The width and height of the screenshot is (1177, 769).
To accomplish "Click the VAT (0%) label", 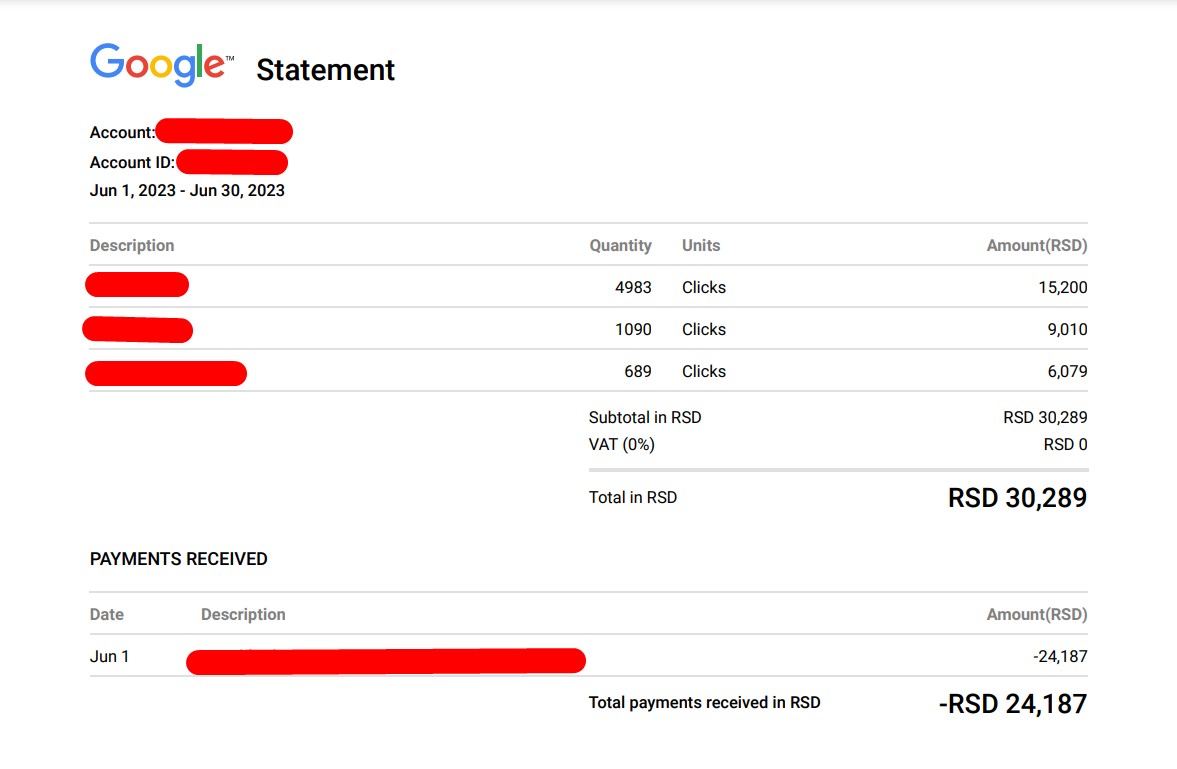I will point(622,444).
